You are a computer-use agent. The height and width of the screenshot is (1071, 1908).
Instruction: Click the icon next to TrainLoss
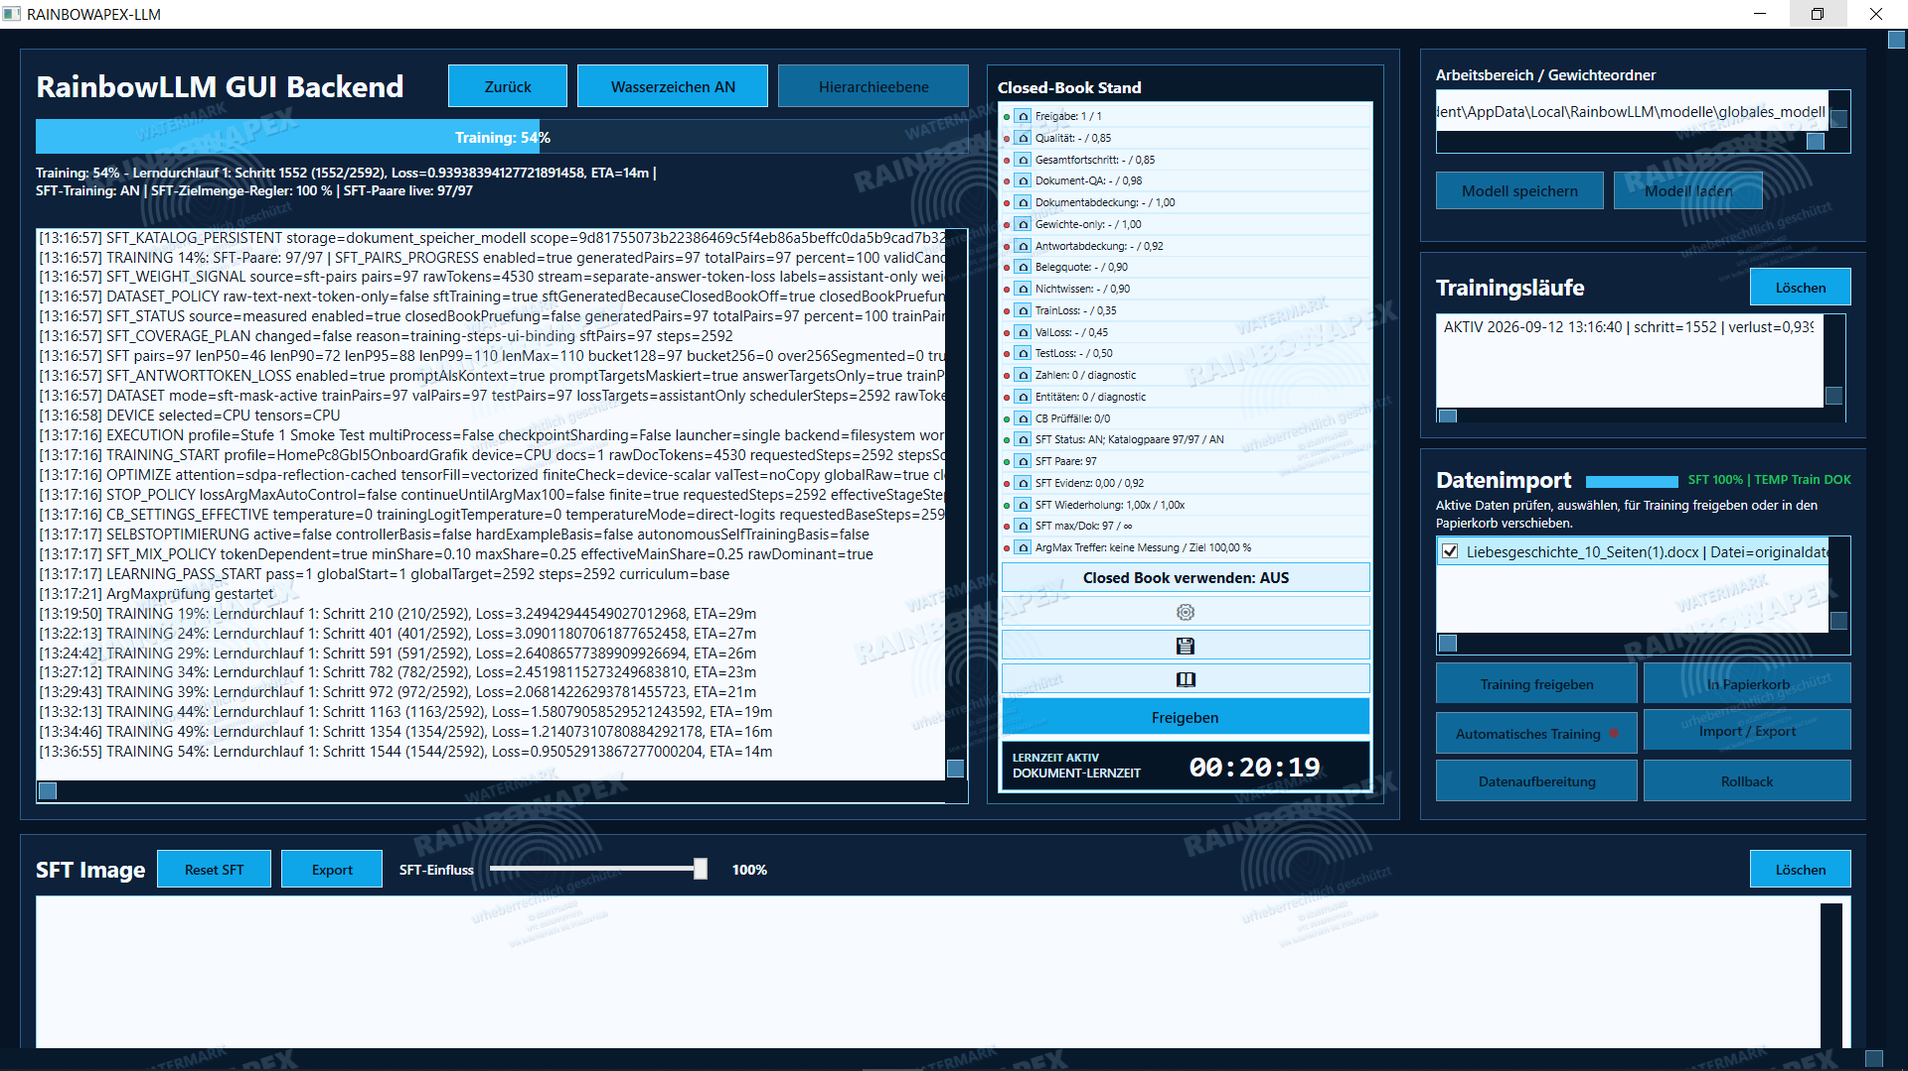coord(1023,310)
